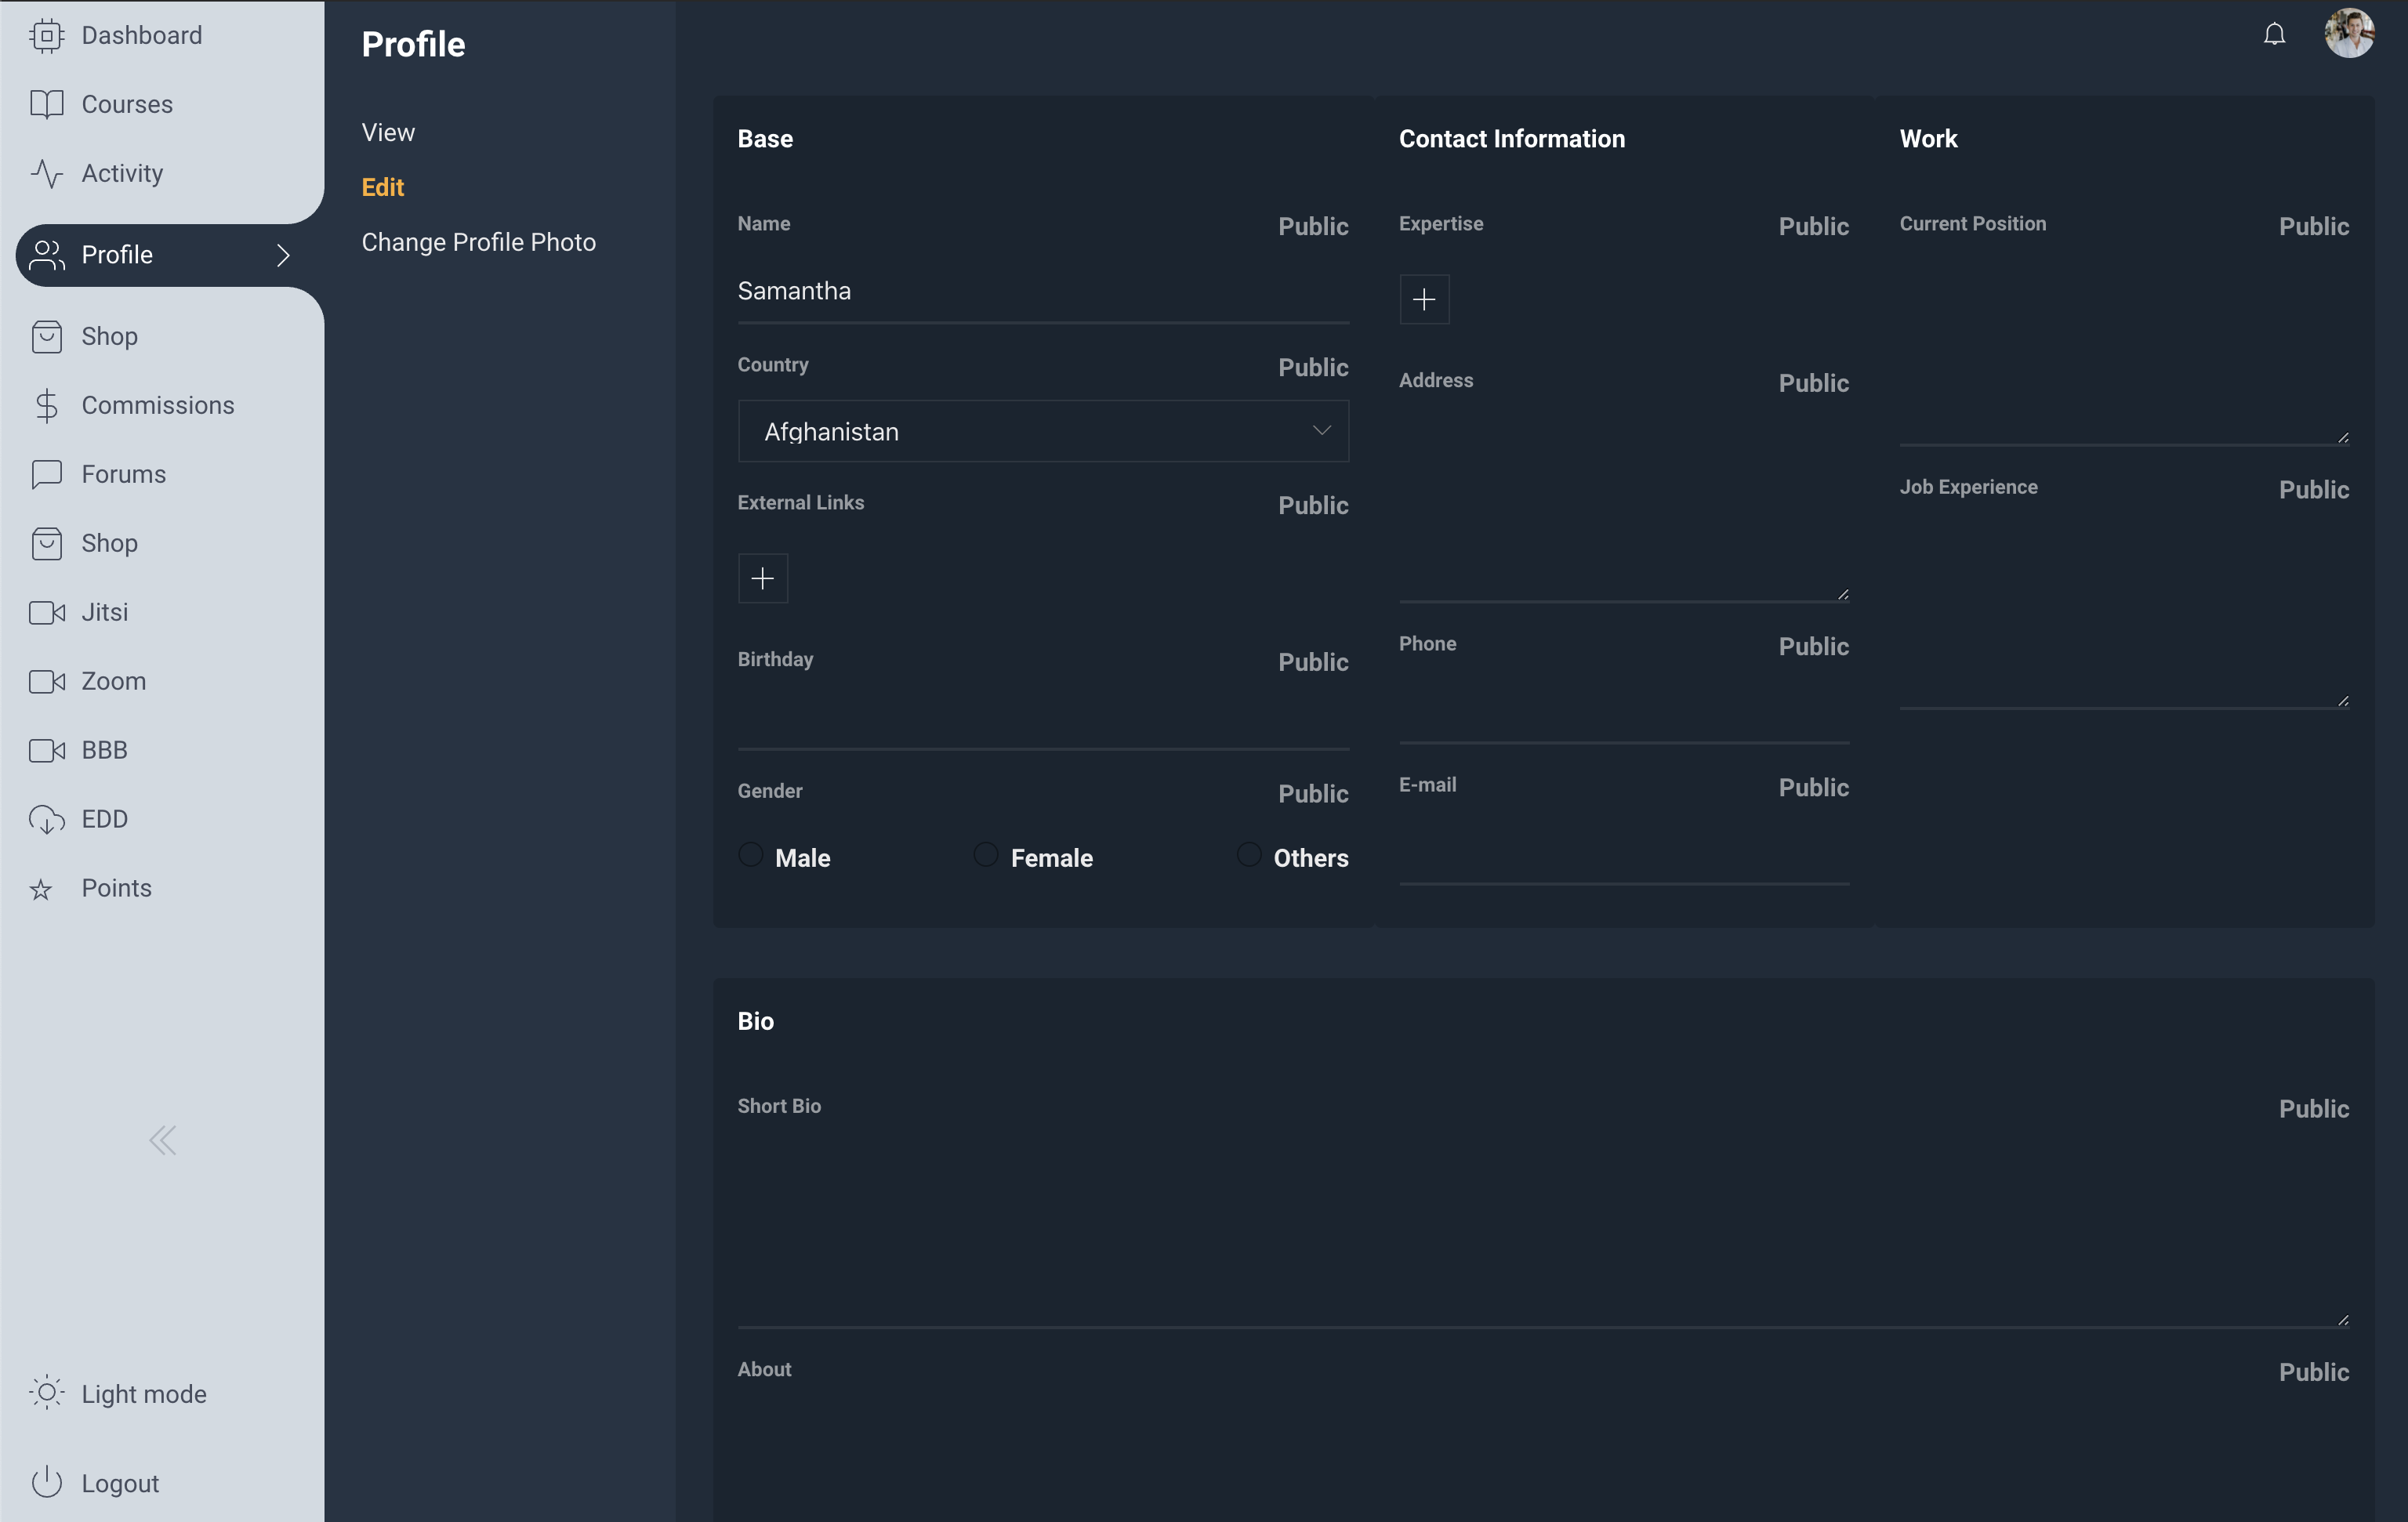The image size is (2408, 1522).
Task: Click the Dashboard sidebar icon
Action: click(46, 35)
